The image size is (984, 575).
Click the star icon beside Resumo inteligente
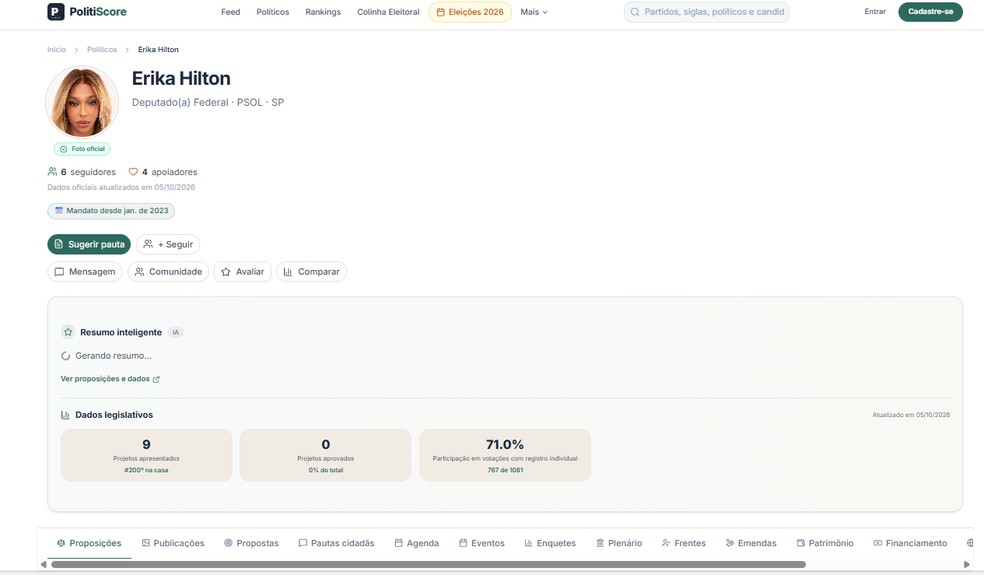(68, 332)
